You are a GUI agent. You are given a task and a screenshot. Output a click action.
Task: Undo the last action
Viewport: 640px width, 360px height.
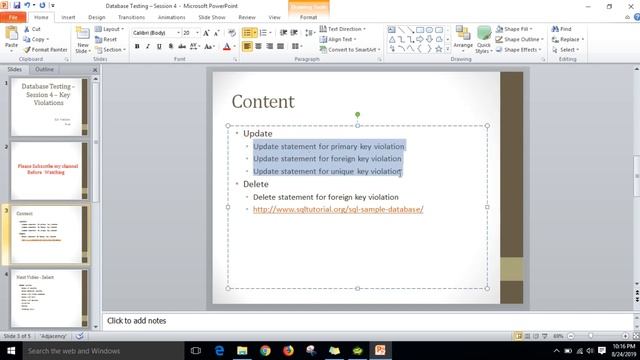[27, 5]
